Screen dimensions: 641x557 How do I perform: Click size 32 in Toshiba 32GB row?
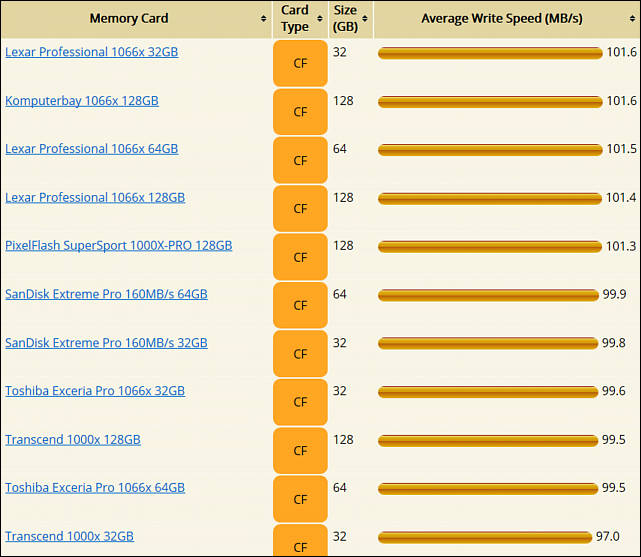340,391
